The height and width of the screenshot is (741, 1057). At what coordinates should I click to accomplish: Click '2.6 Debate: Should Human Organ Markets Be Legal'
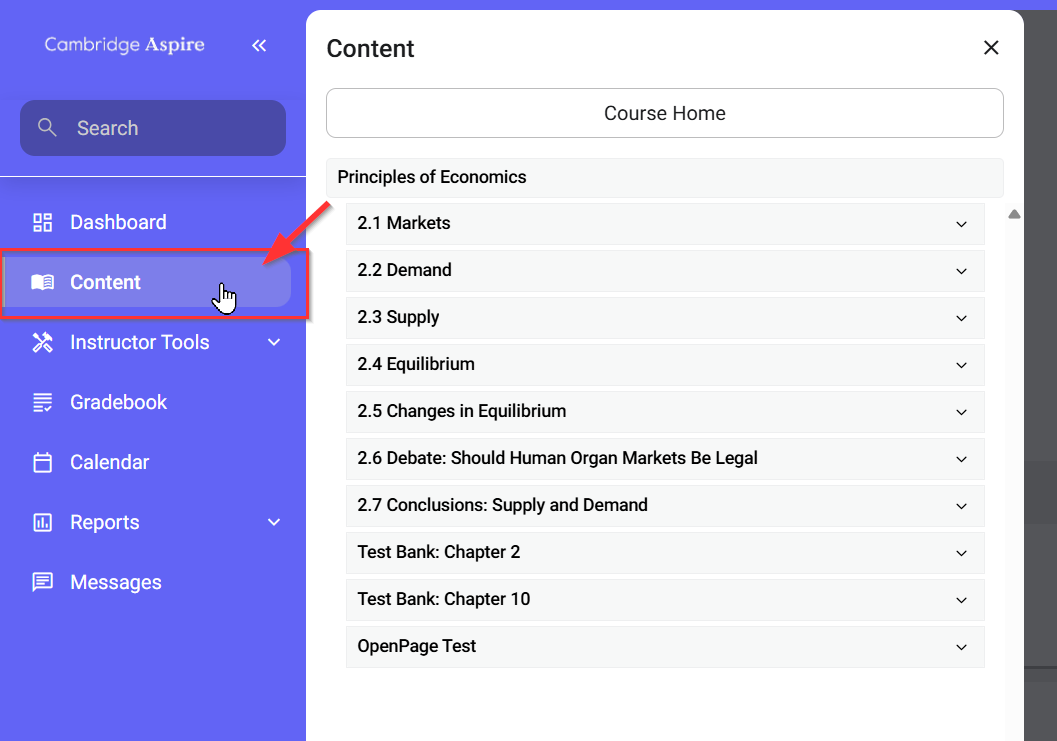(557, 458)
